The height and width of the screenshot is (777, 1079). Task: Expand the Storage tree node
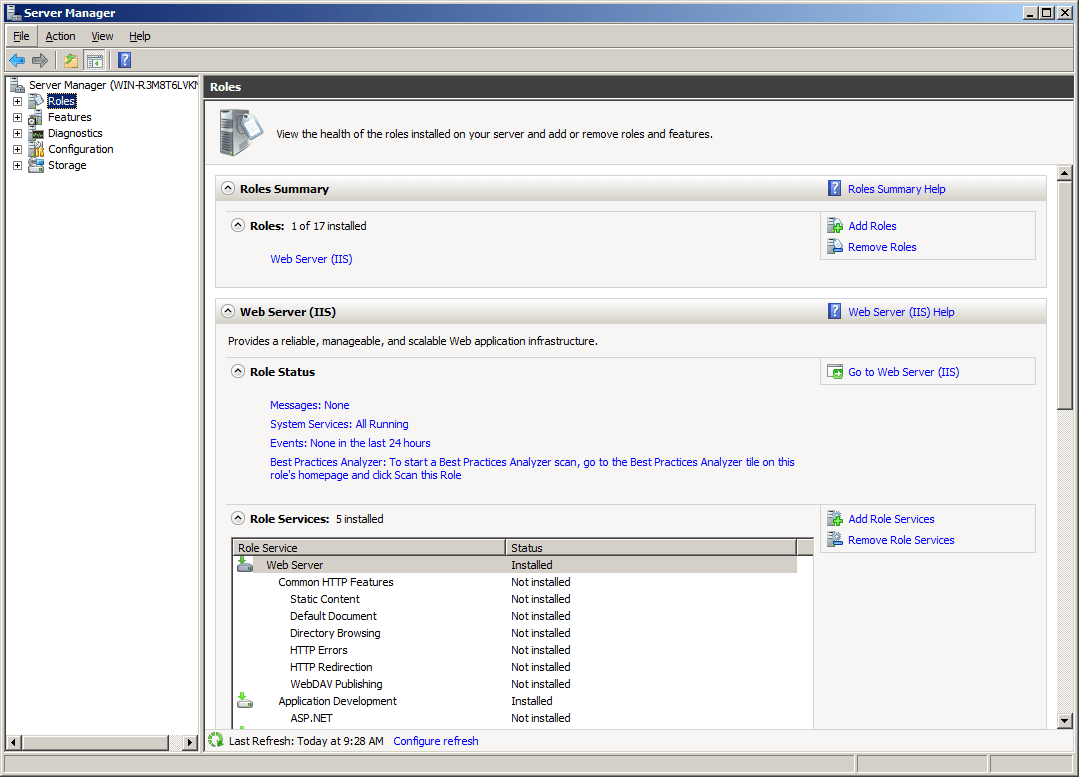coord(17,165)
